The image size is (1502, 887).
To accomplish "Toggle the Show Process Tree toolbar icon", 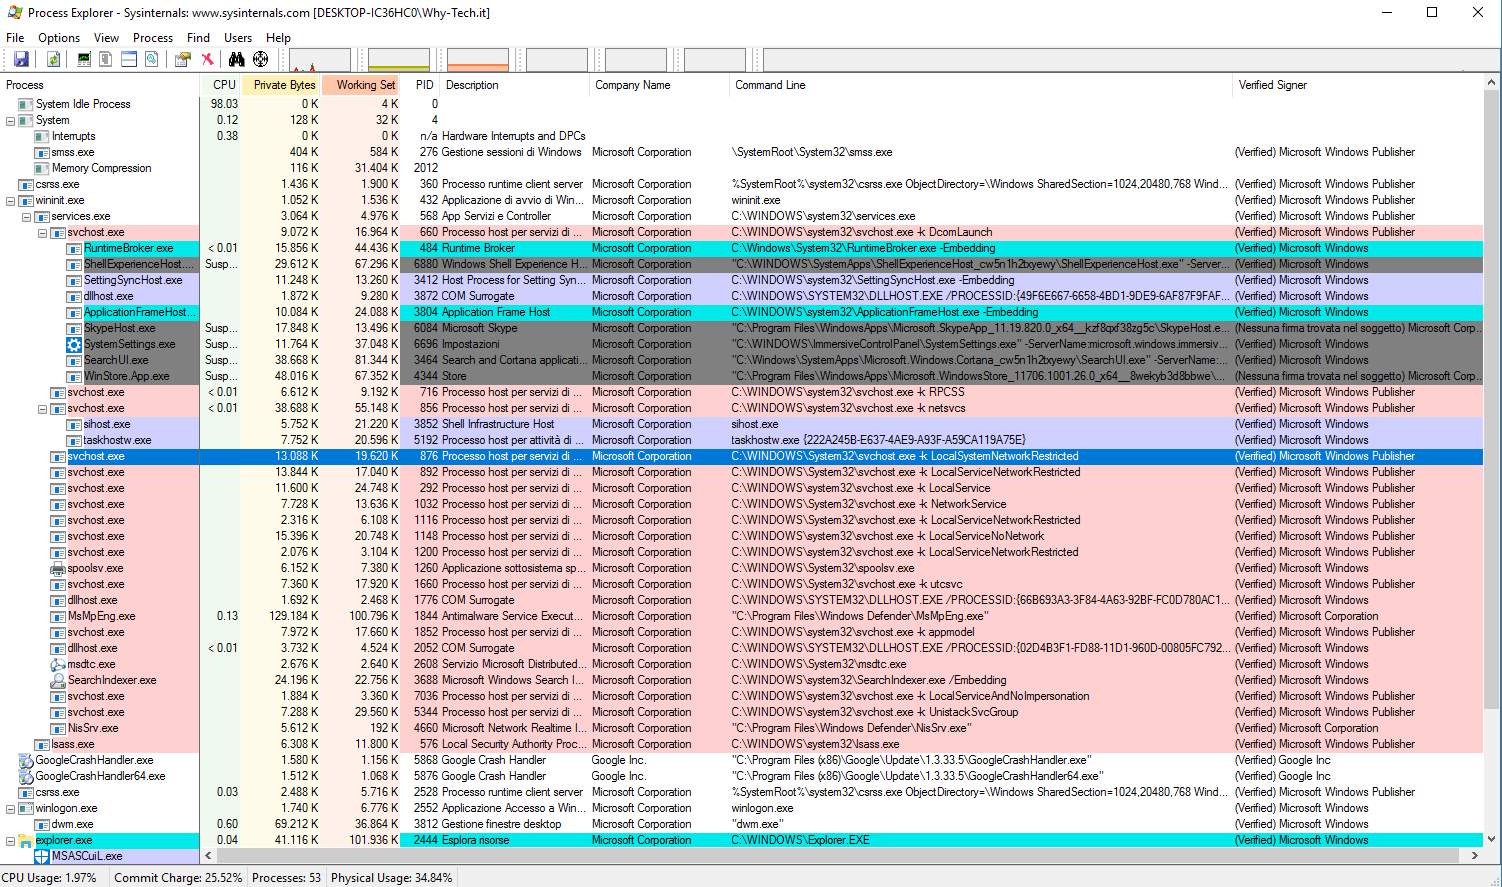I will point(105,59).
